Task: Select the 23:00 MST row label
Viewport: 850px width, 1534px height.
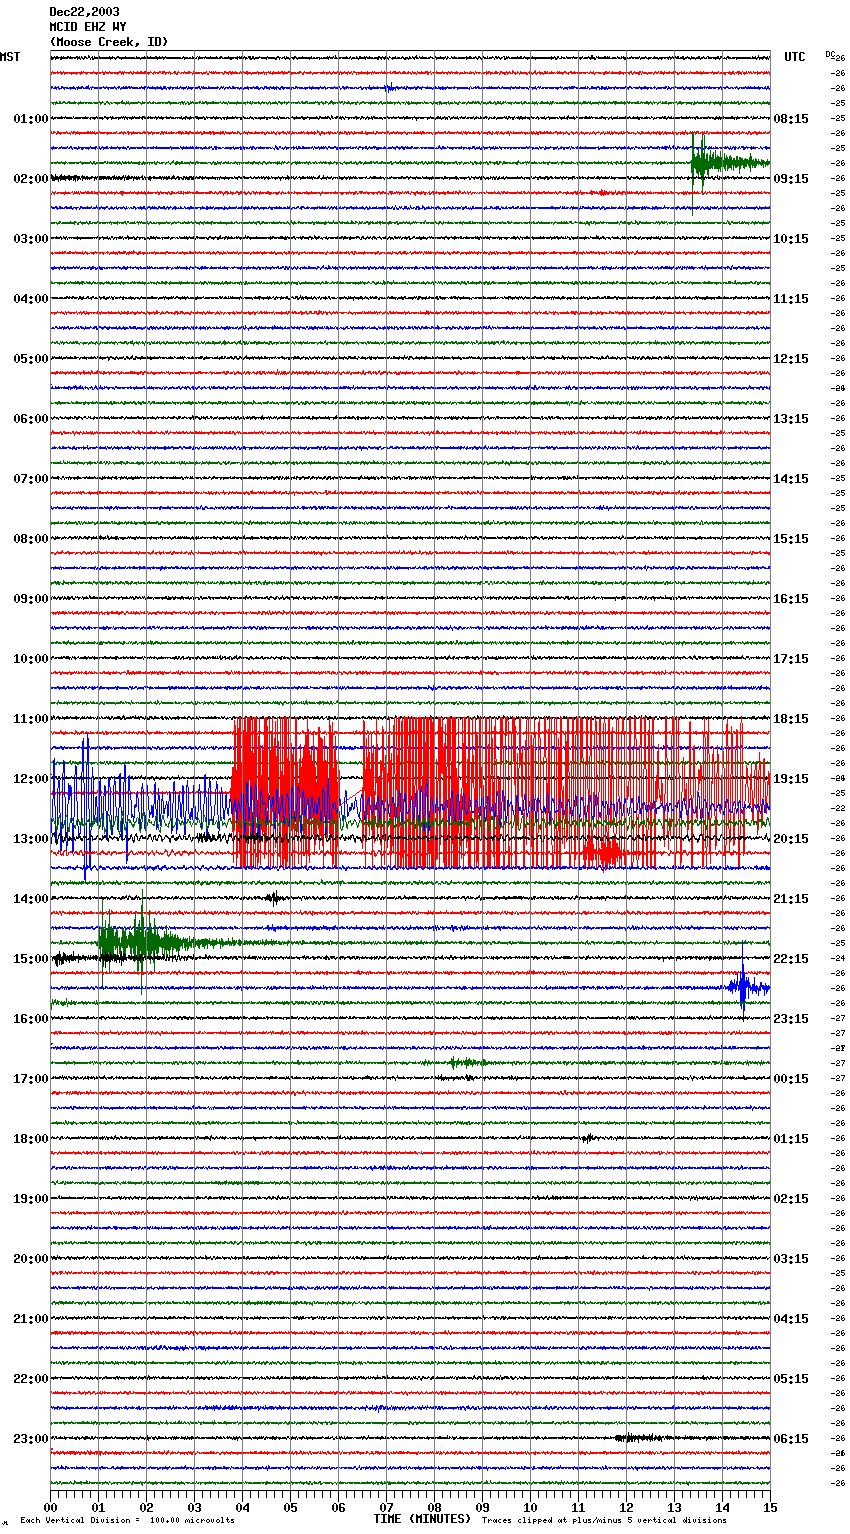Action: tap(31, 1439)
